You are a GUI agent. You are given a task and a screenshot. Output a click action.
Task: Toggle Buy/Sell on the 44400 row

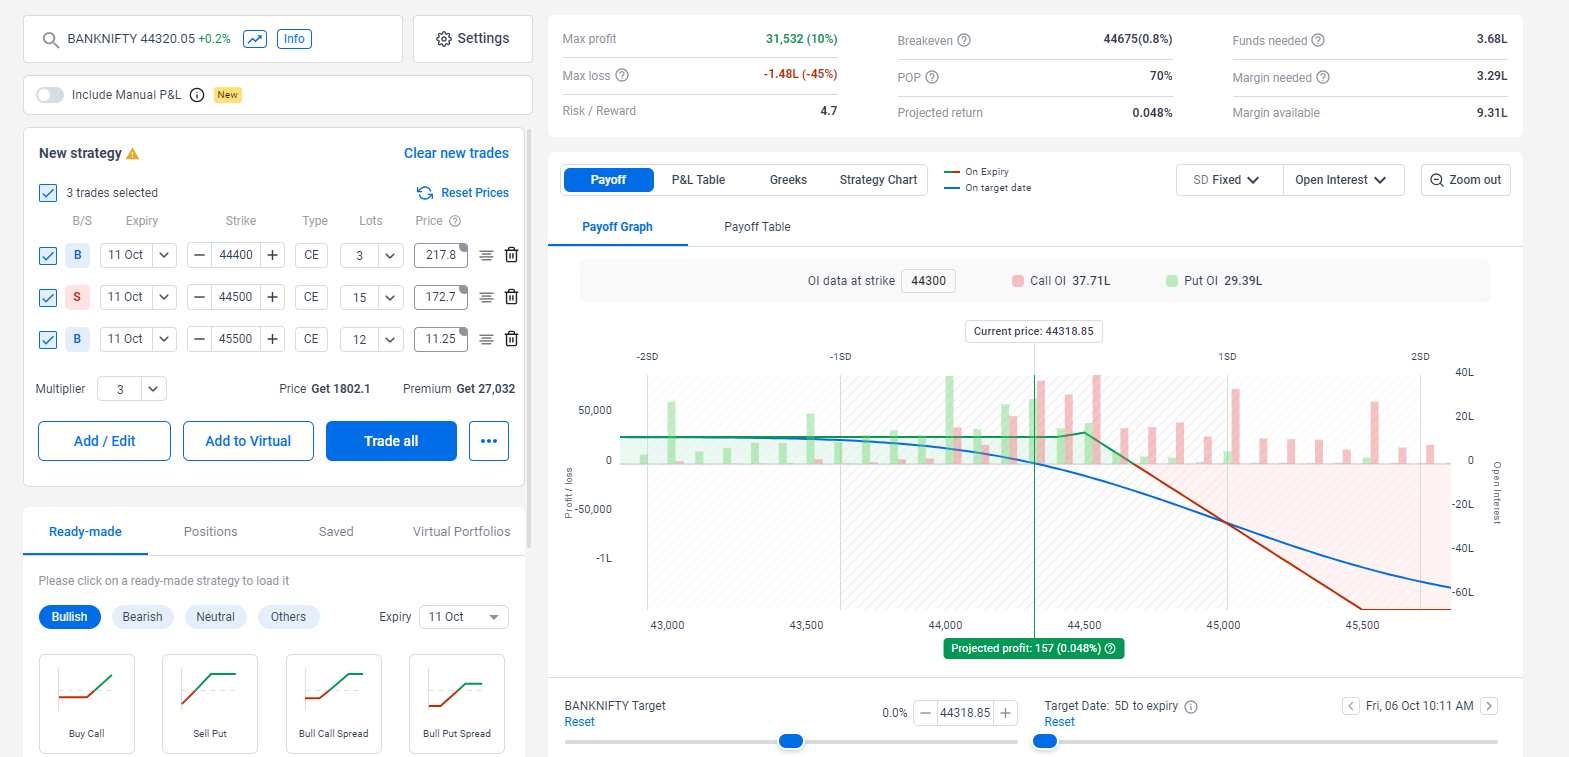tap(77, 255)
